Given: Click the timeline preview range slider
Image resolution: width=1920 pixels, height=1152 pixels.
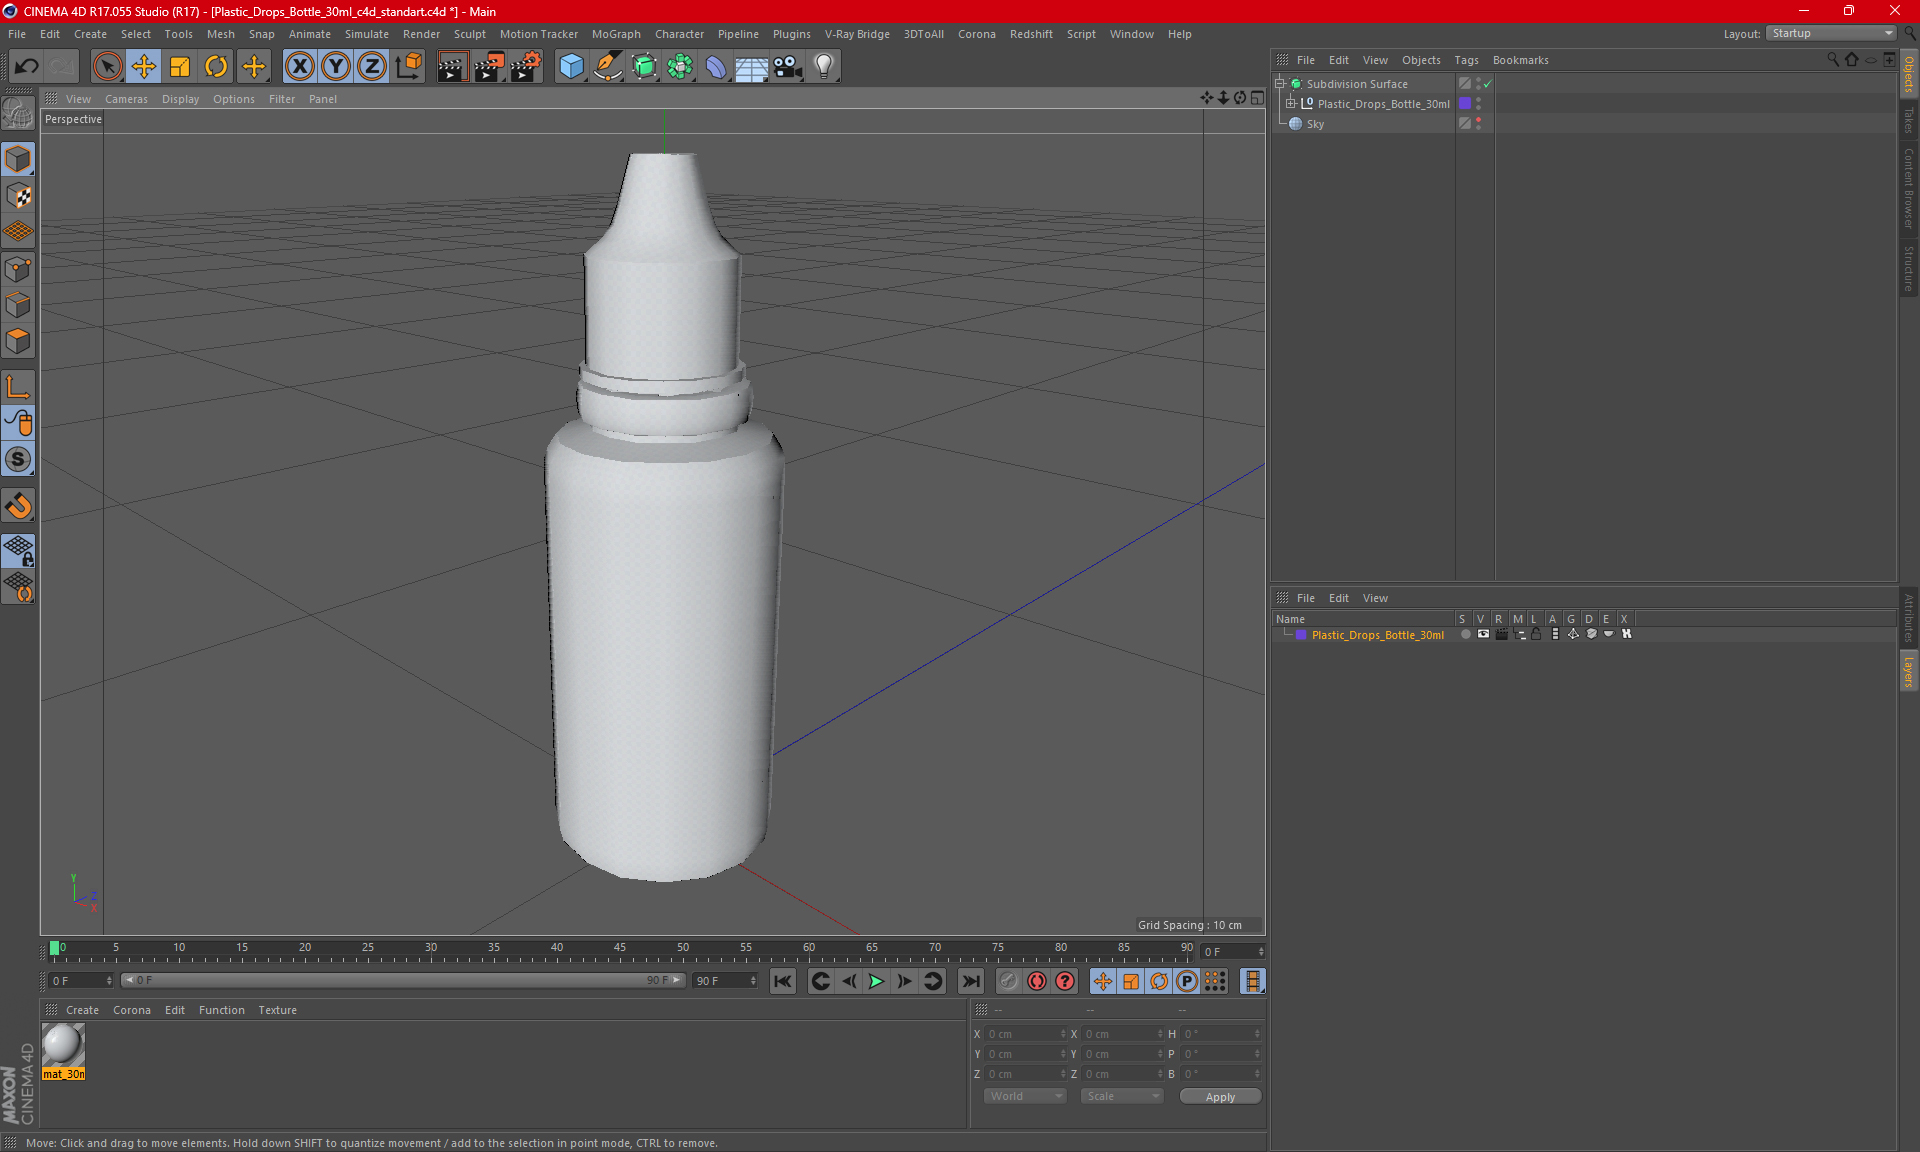Looking at the screenshot, I should coord(403,980).
